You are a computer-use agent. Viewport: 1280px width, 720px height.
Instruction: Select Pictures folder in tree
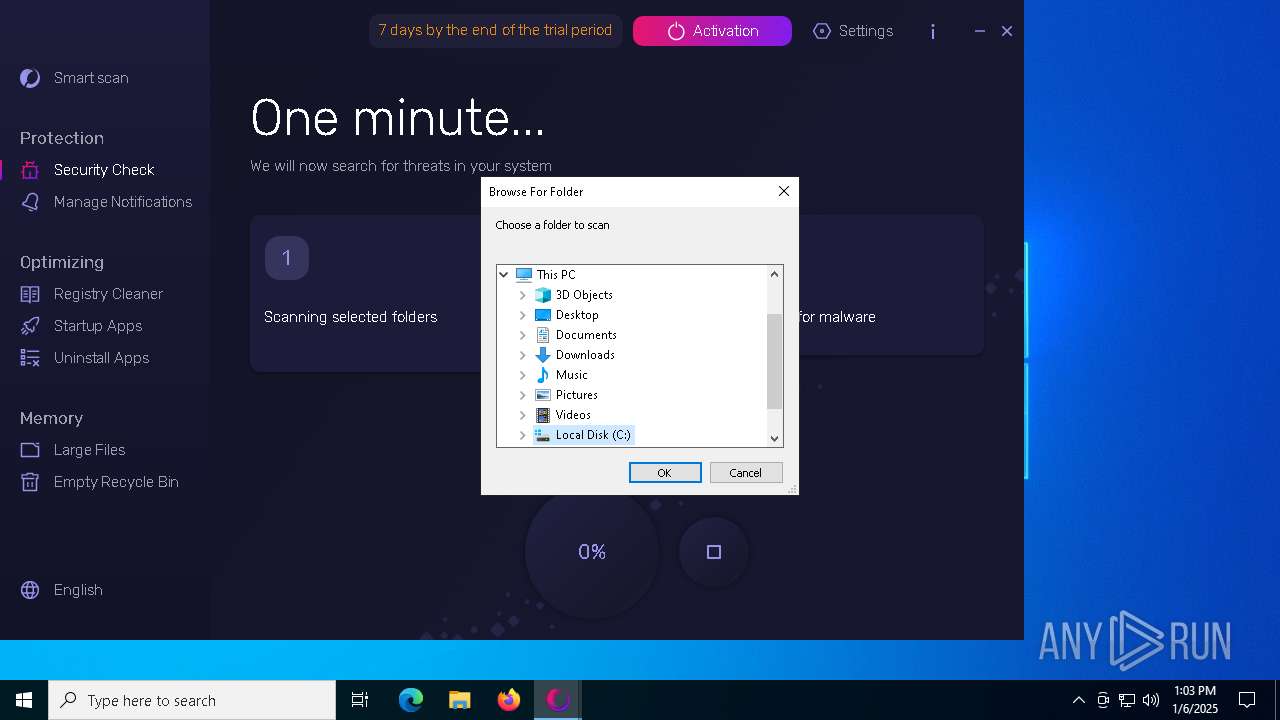[x=576, y=395]
